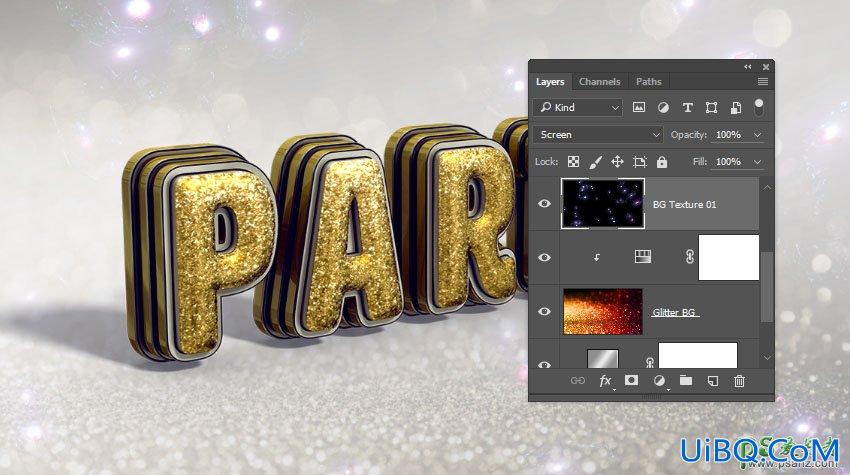Screen dimensions: 850x475
Task: Open the Screen blend mode dropdown
Action: coord(598,134)
